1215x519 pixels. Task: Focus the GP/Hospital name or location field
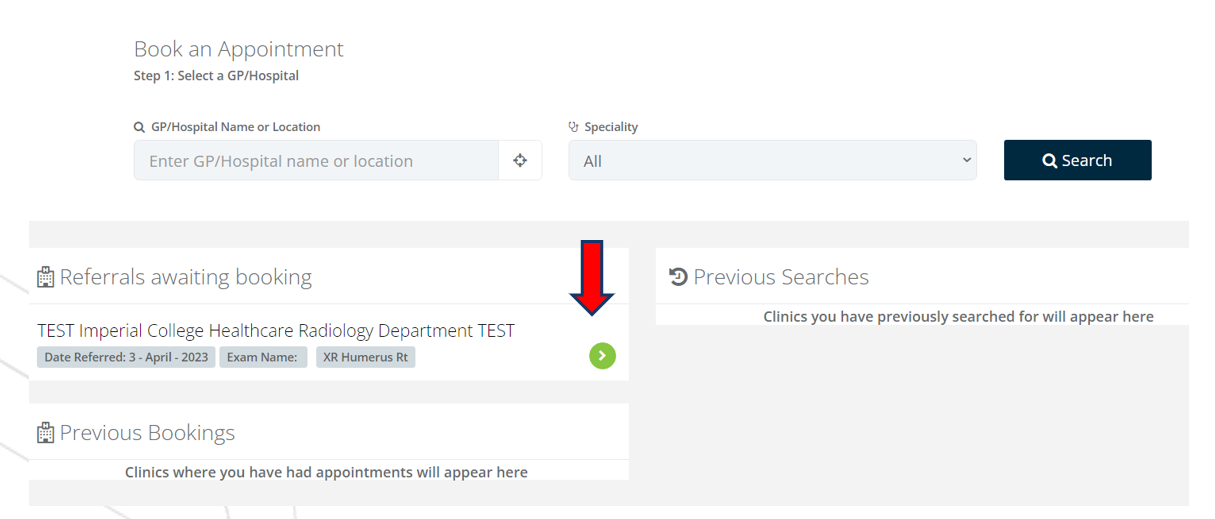(x=316, y=160)
